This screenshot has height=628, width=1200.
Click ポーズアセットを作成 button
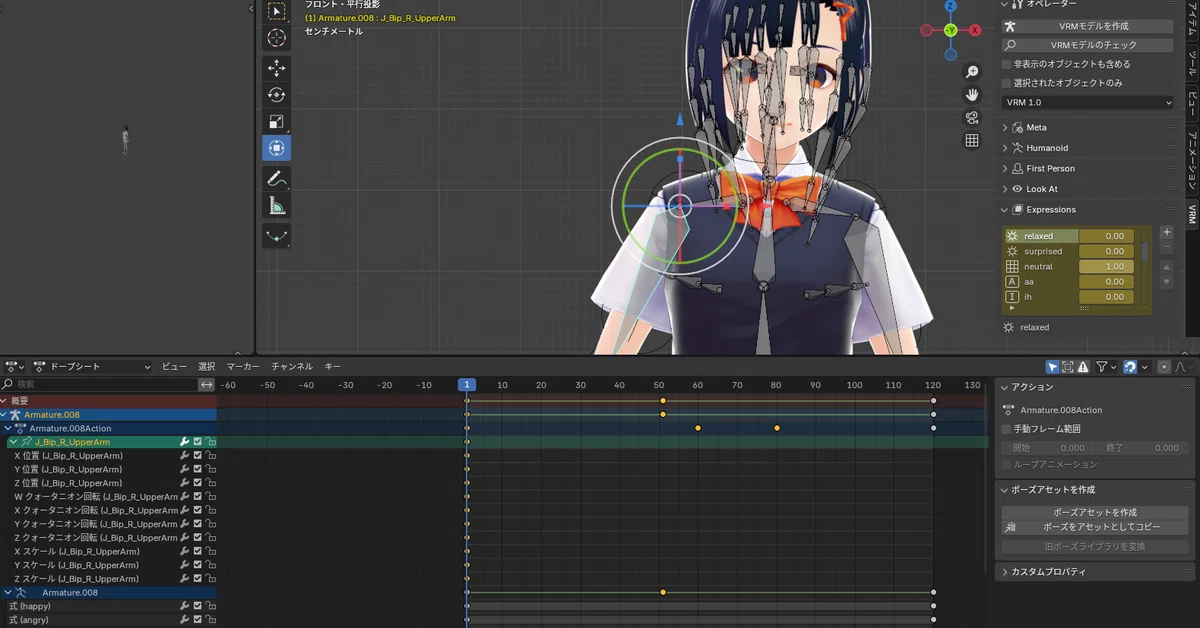click(x=1095, y=512)
